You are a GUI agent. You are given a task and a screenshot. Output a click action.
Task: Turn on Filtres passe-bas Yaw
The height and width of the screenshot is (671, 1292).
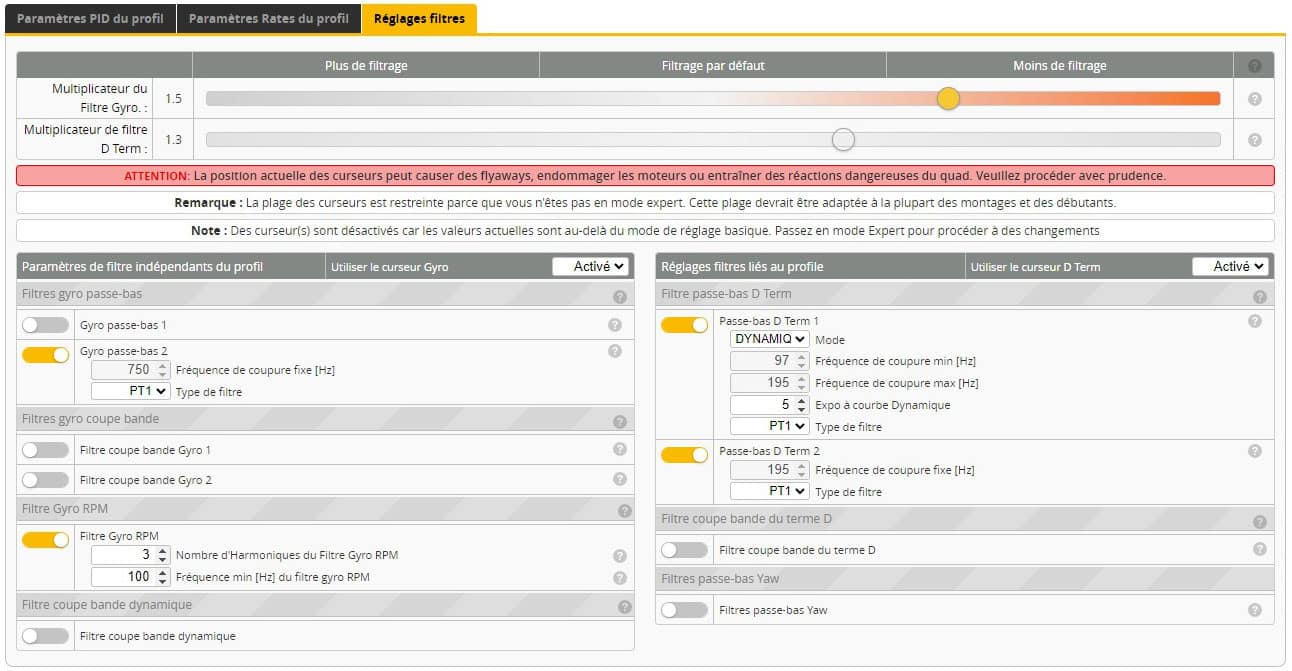point(684,610)
